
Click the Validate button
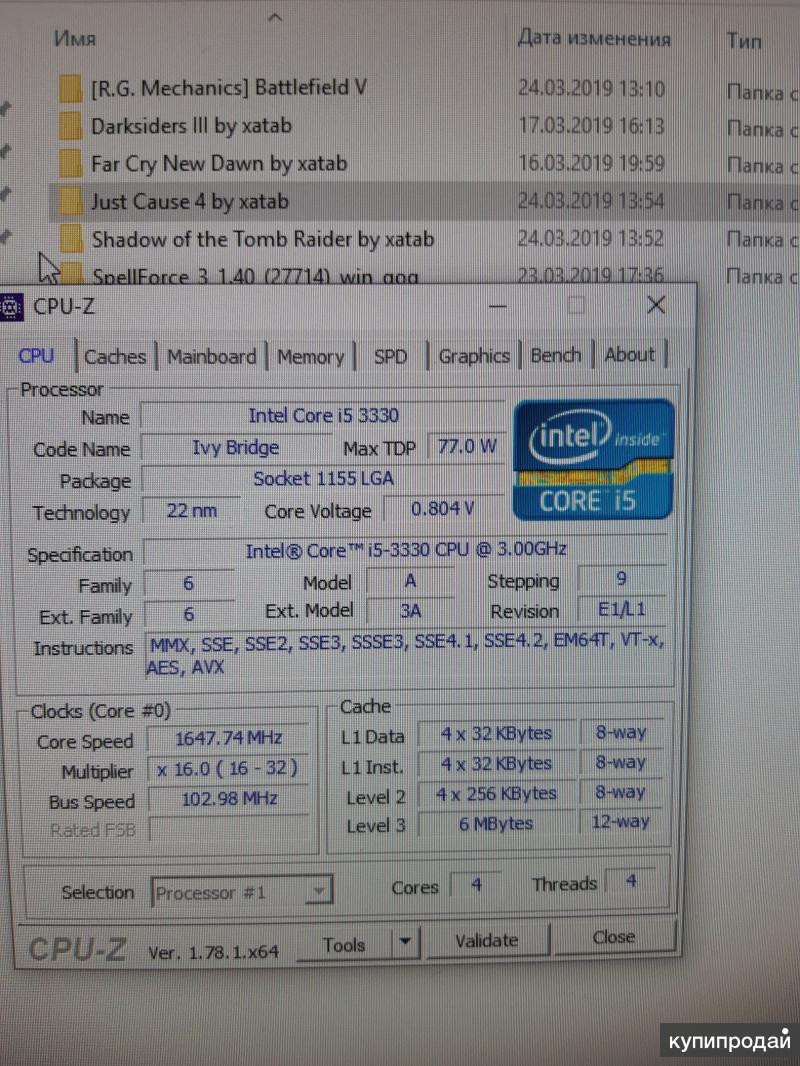(487, 941)
